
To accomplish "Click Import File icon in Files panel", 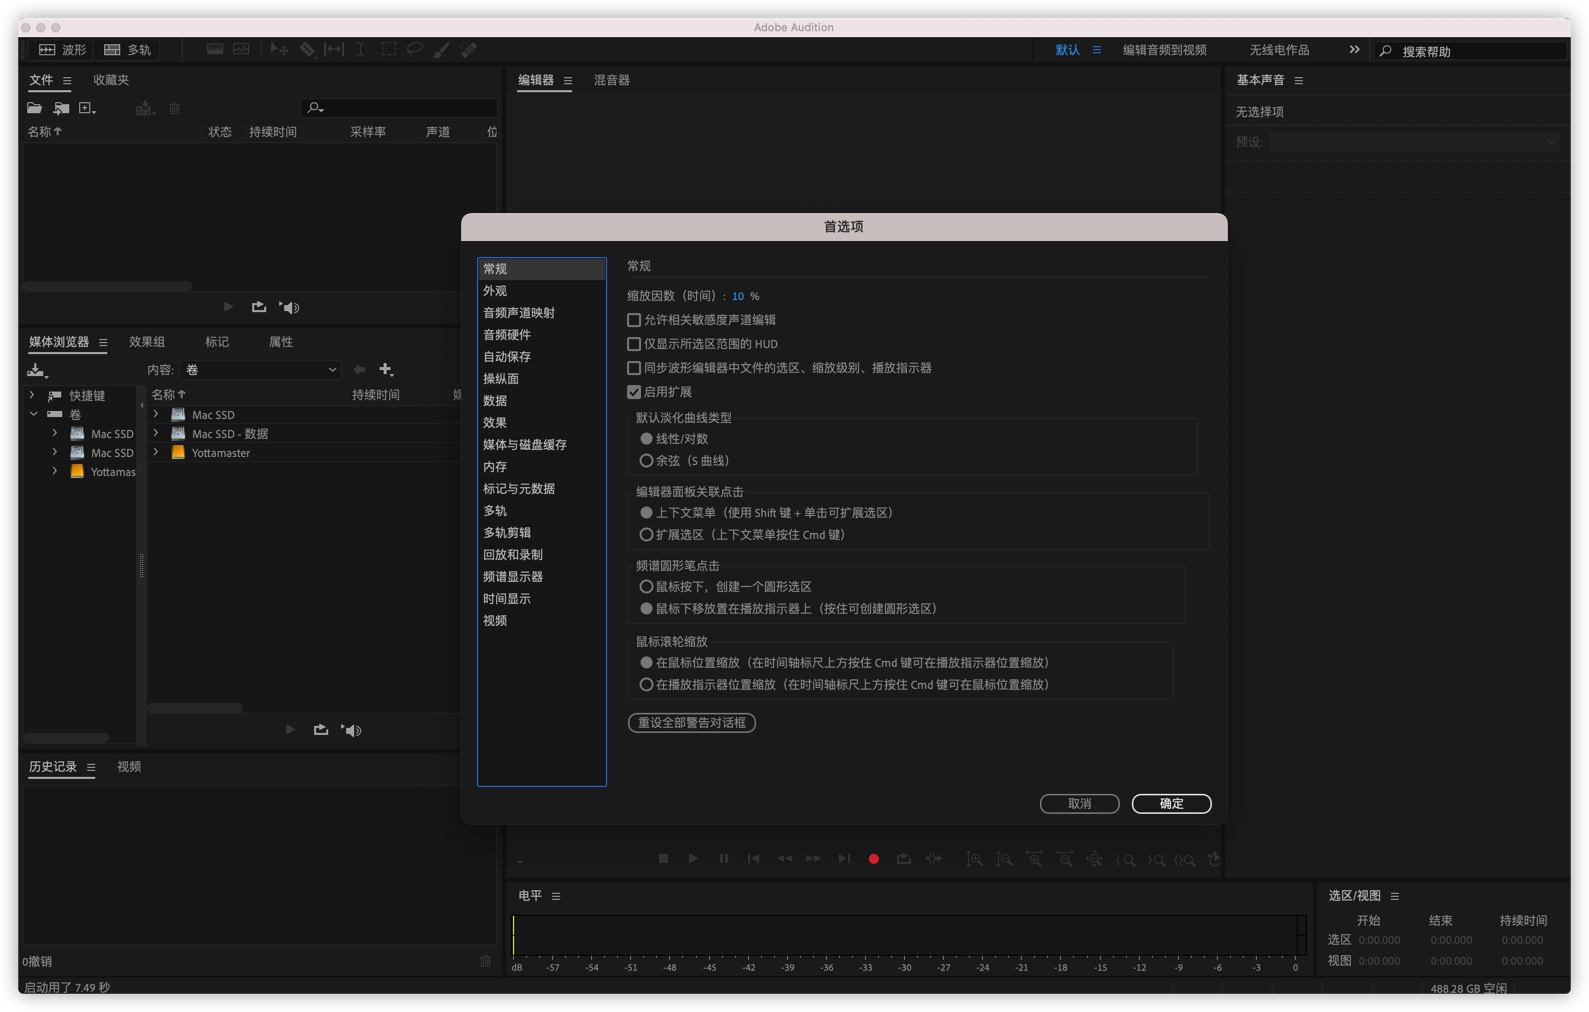I will tap(62, 108).
